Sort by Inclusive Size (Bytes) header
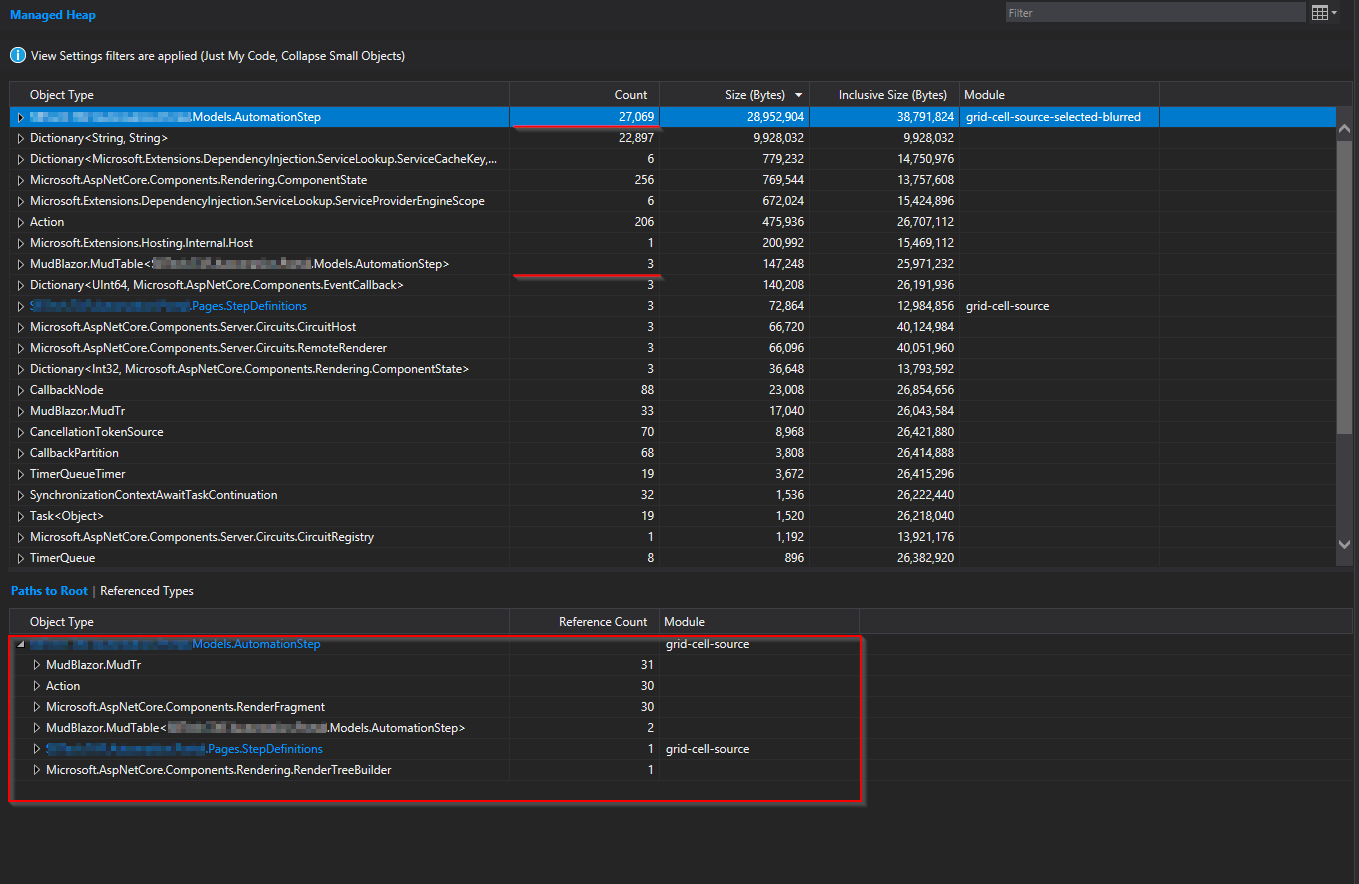This screenshot has width=1359, height=884. 884,95
